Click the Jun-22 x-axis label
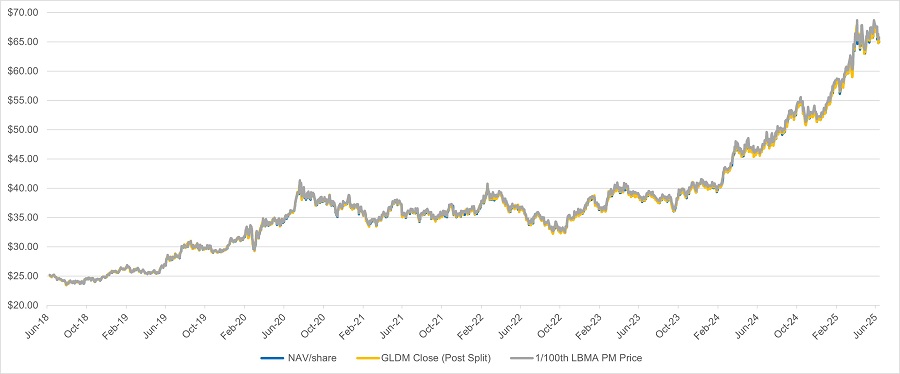 pos(512,325)
